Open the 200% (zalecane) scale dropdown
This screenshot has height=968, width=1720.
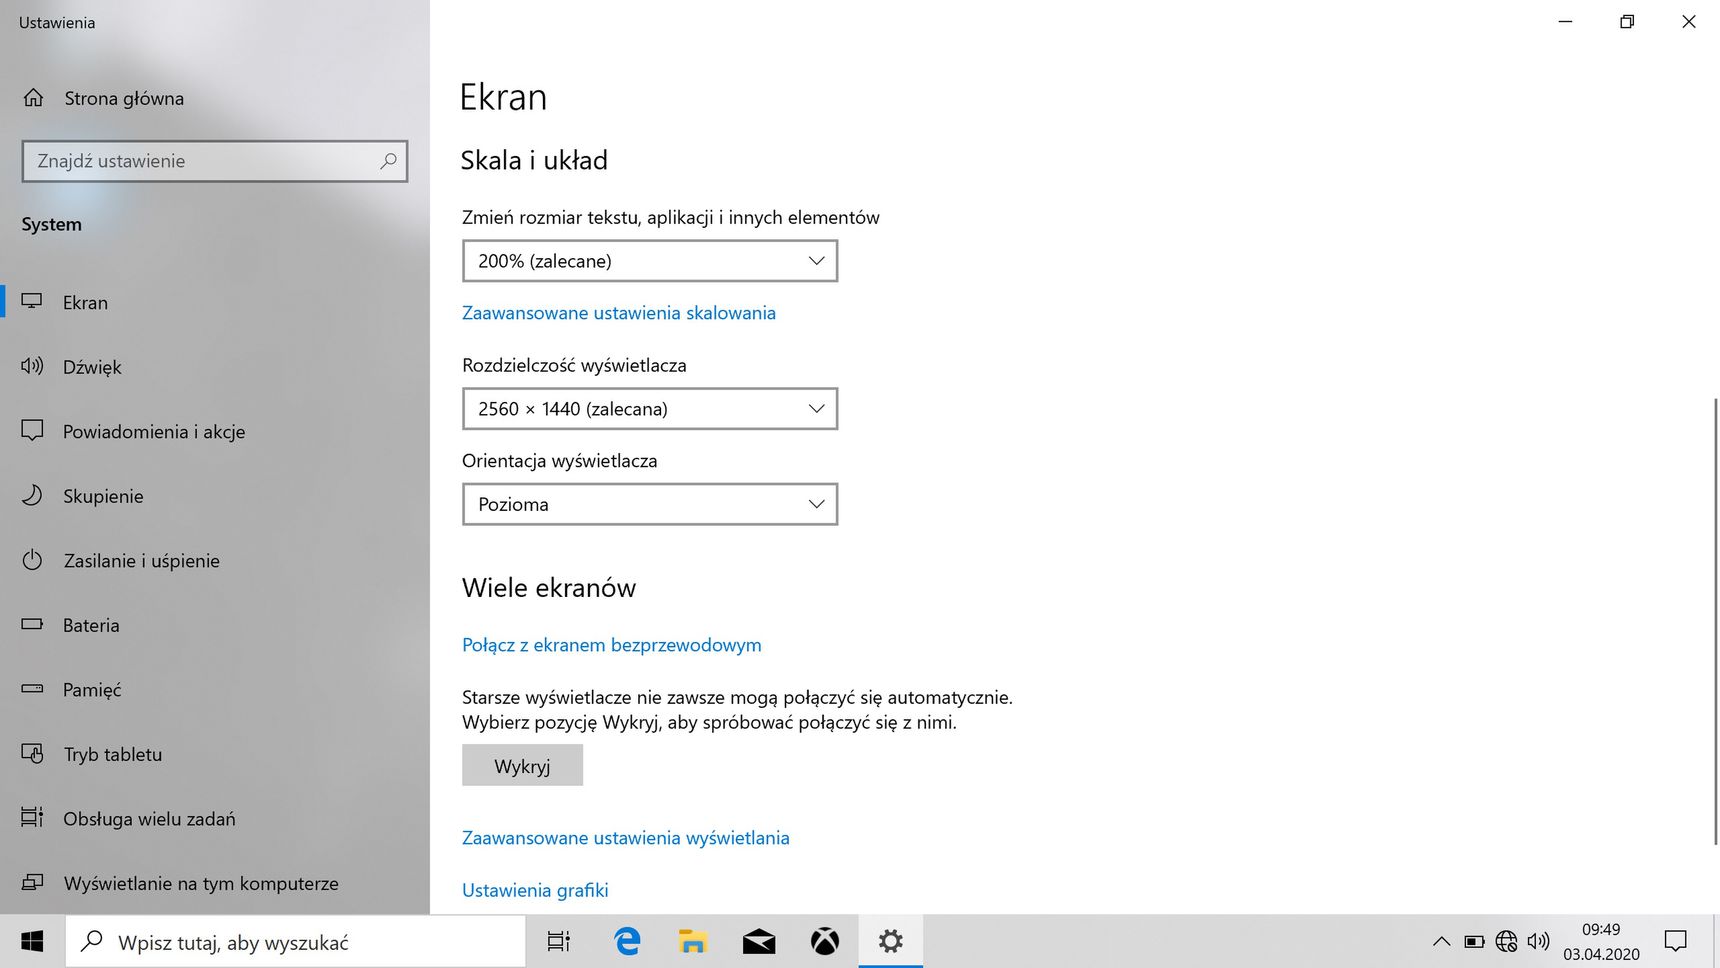point(650,261)
